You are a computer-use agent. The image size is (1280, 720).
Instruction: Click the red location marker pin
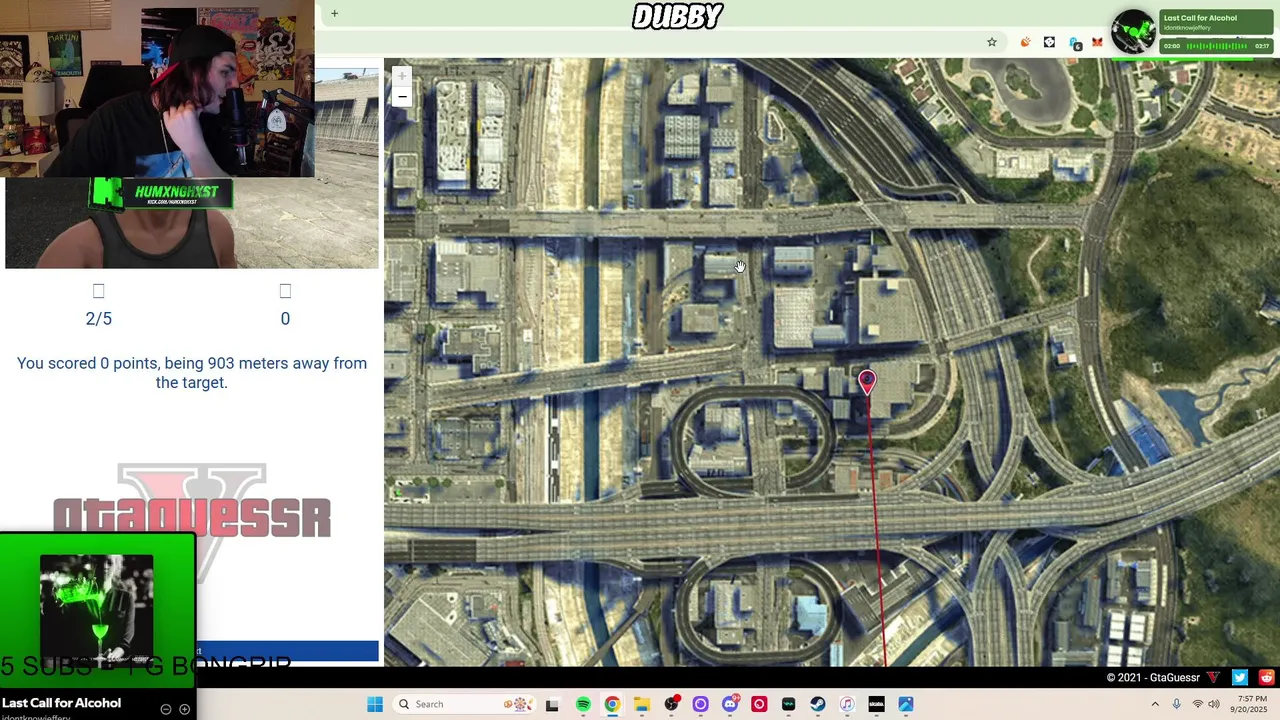867,381
